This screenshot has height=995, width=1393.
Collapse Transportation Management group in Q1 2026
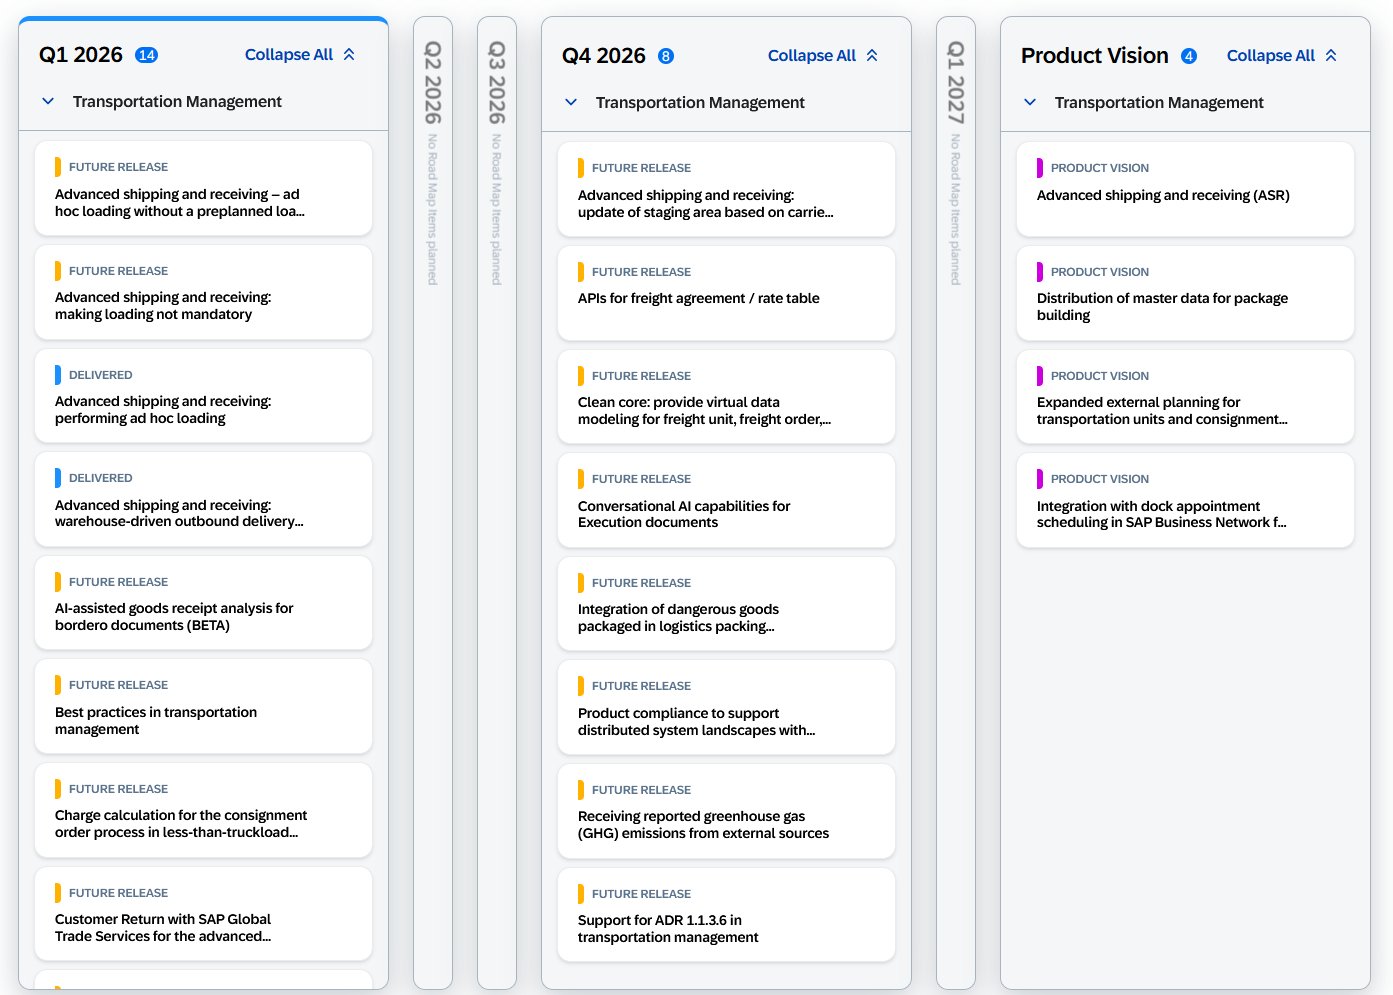click(48, 101)
